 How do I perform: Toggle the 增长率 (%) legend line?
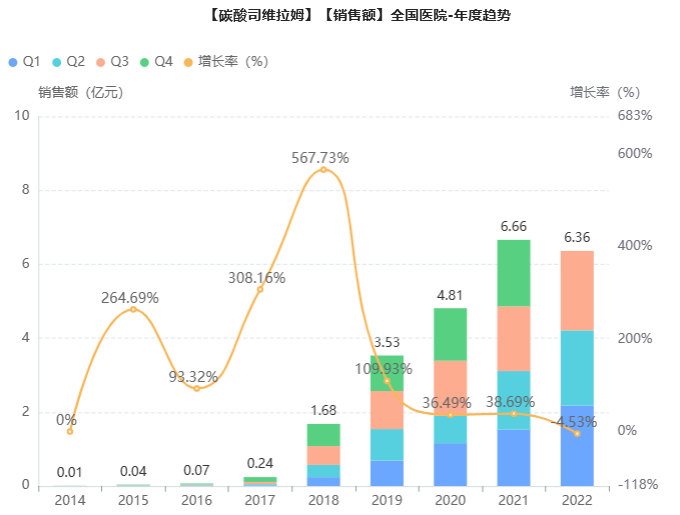tap(226, 62)
